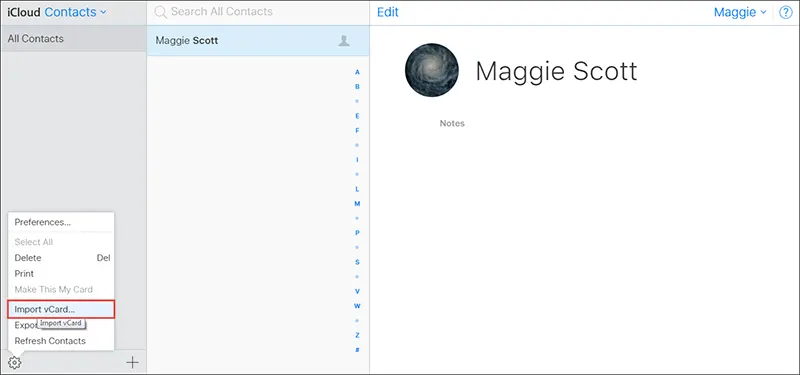
Task: Jump to # section in index
Action: [x=357, y=350]
